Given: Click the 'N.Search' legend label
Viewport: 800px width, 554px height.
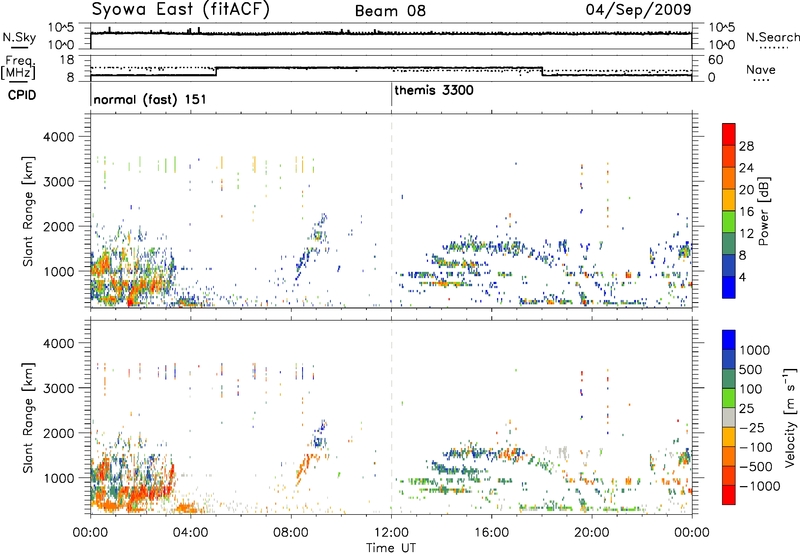Looking at the screenshot, I should [x=772, y=37].
